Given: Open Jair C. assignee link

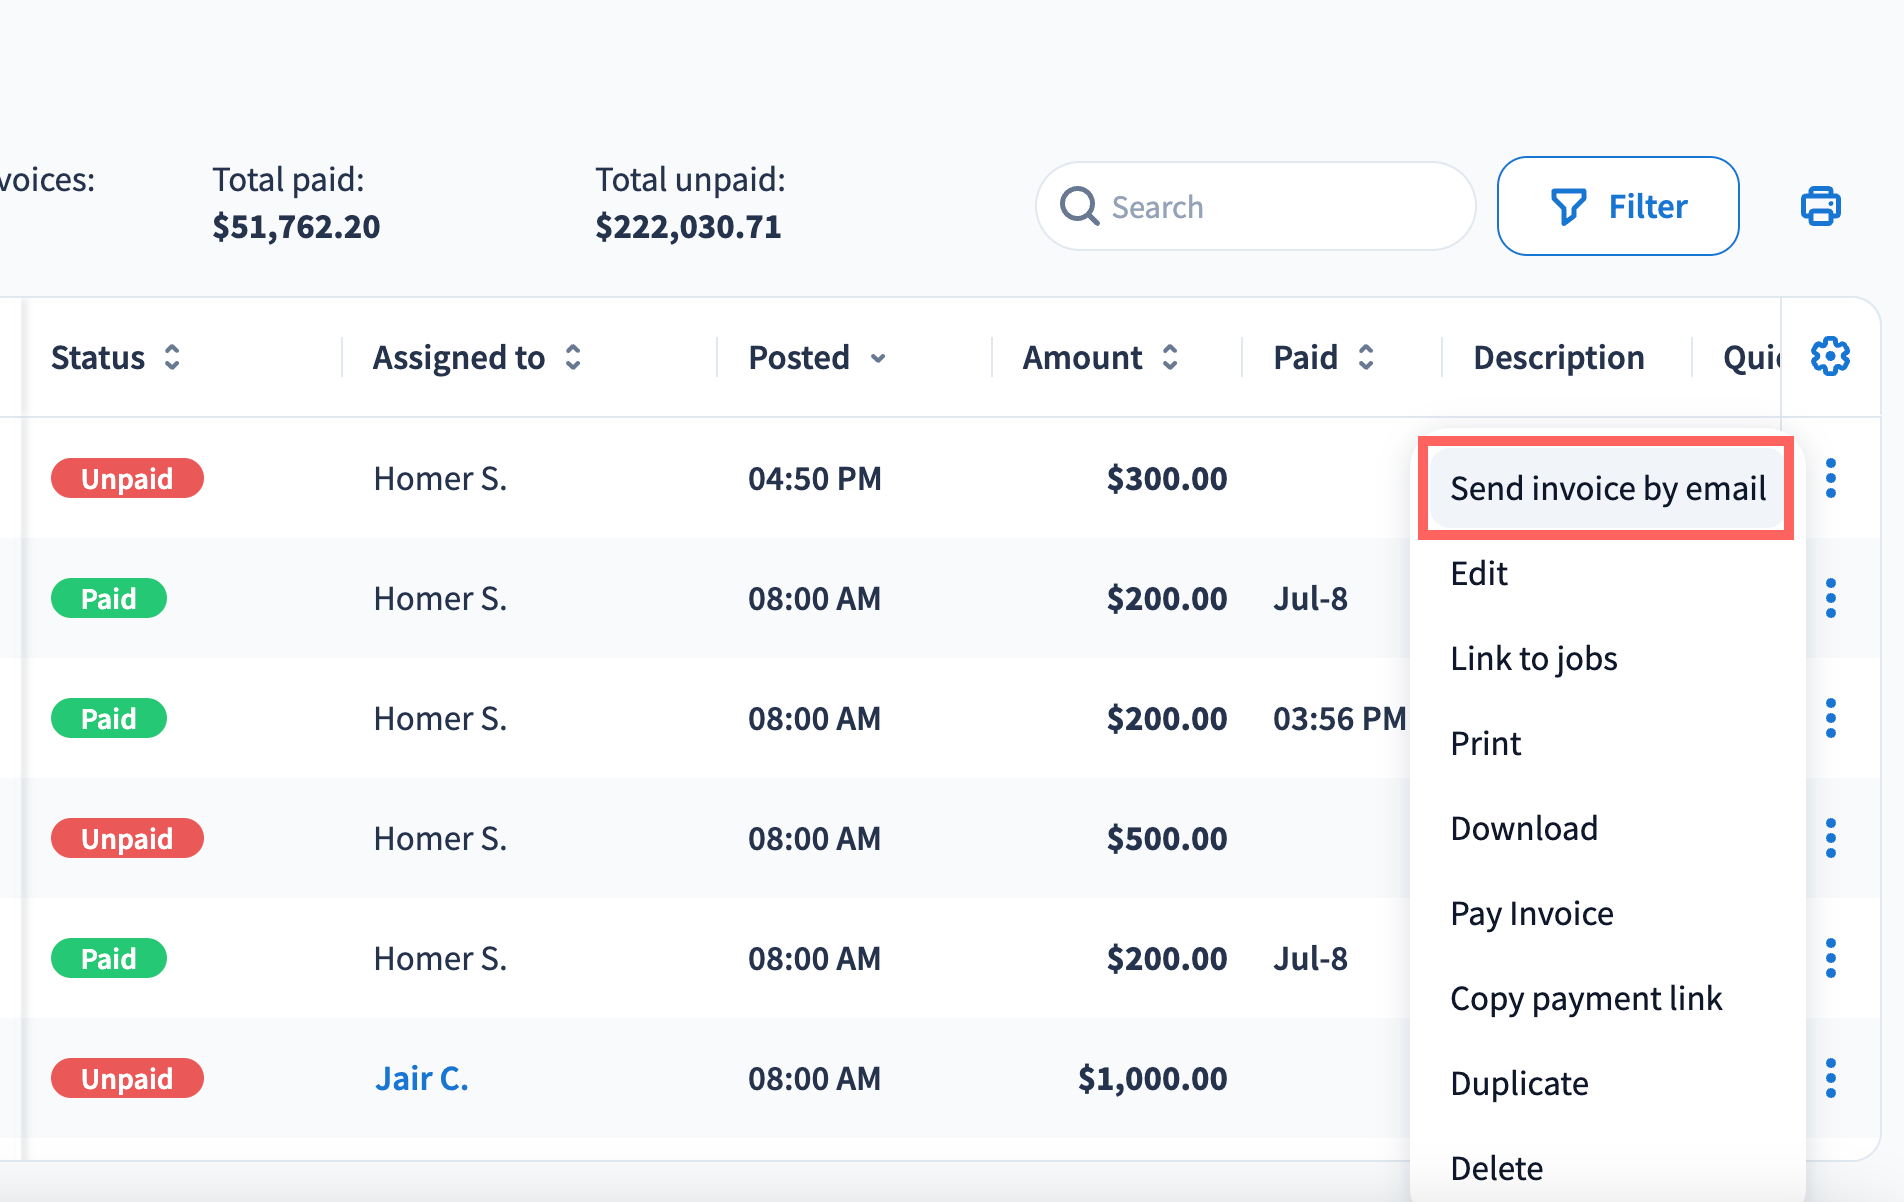Looking at the screenshot, I should pos(421,1078).
